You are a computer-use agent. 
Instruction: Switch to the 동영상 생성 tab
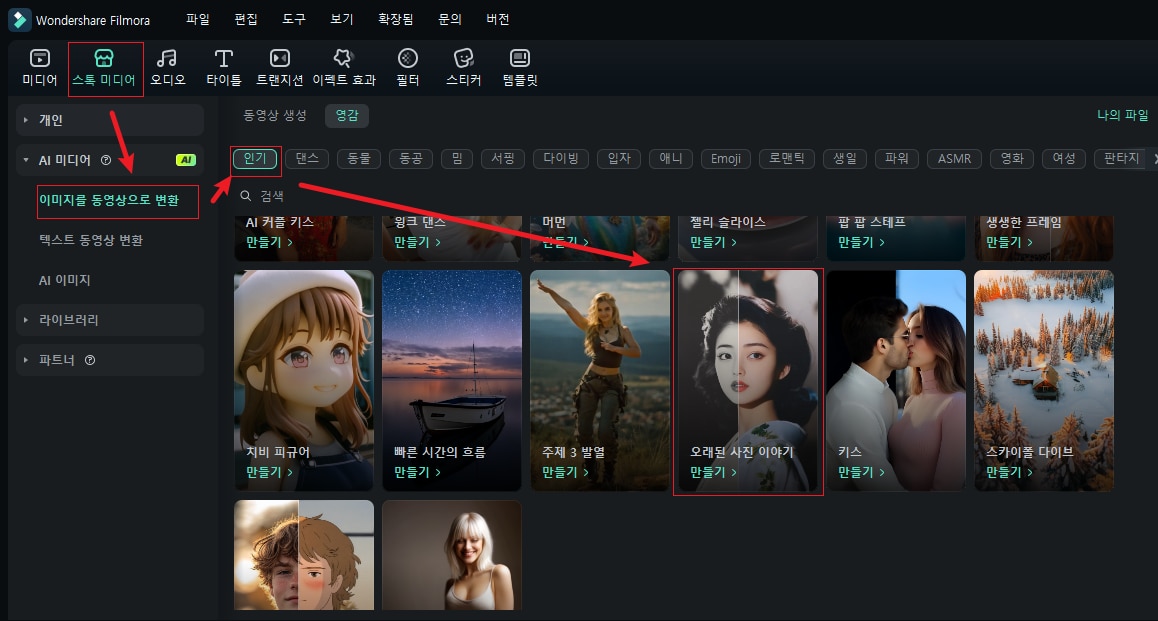pyautogui.click(x=275, y=115)
